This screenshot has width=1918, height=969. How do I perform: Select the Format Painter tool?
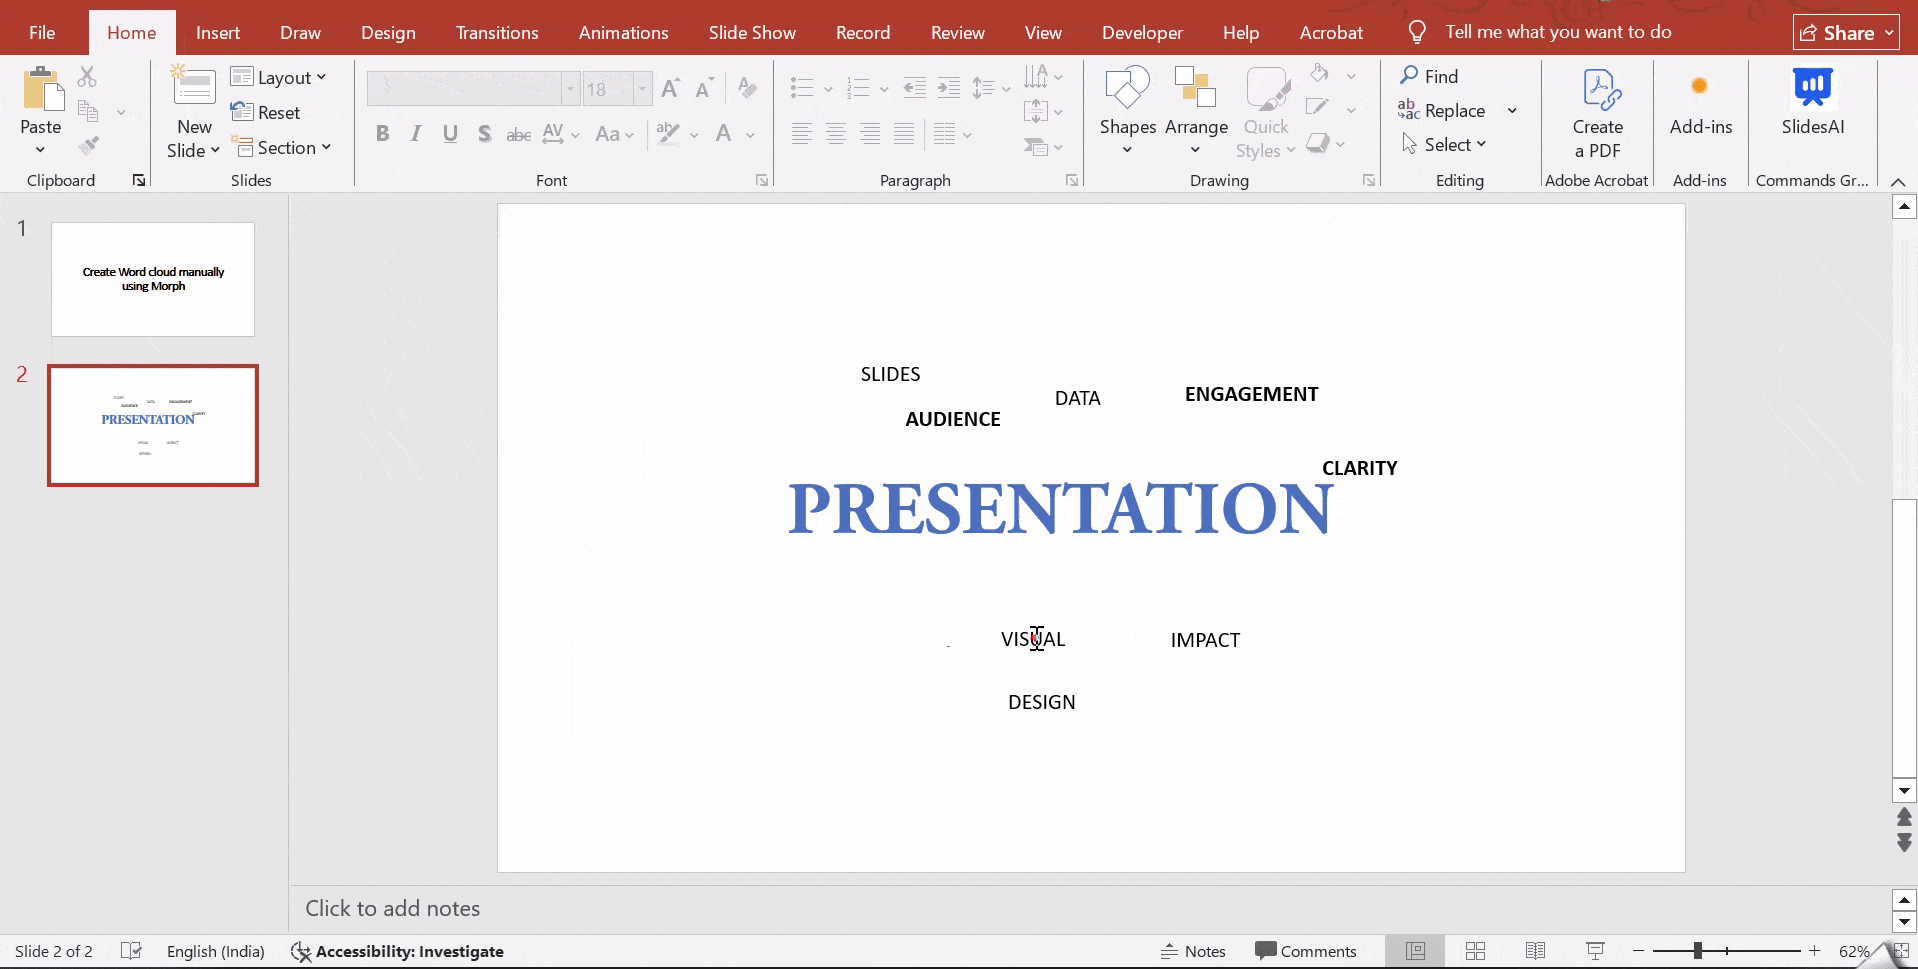coord(89,146)
